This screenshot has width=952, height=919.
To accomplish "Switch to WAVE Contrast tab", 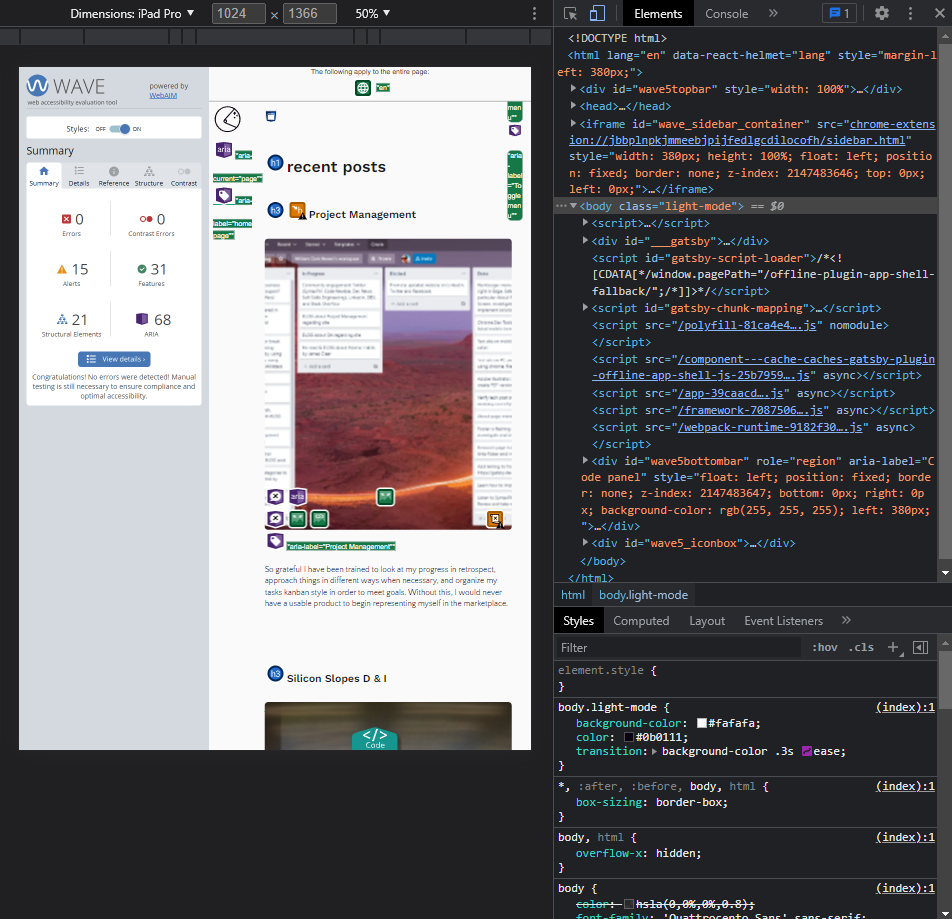I will [184, 176].
